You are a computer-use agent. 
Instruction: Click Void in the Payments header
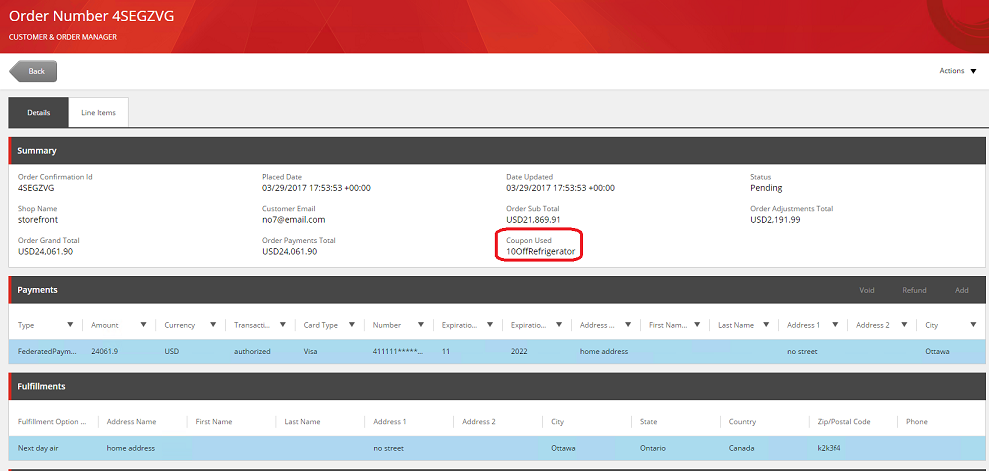pos(866,290)
